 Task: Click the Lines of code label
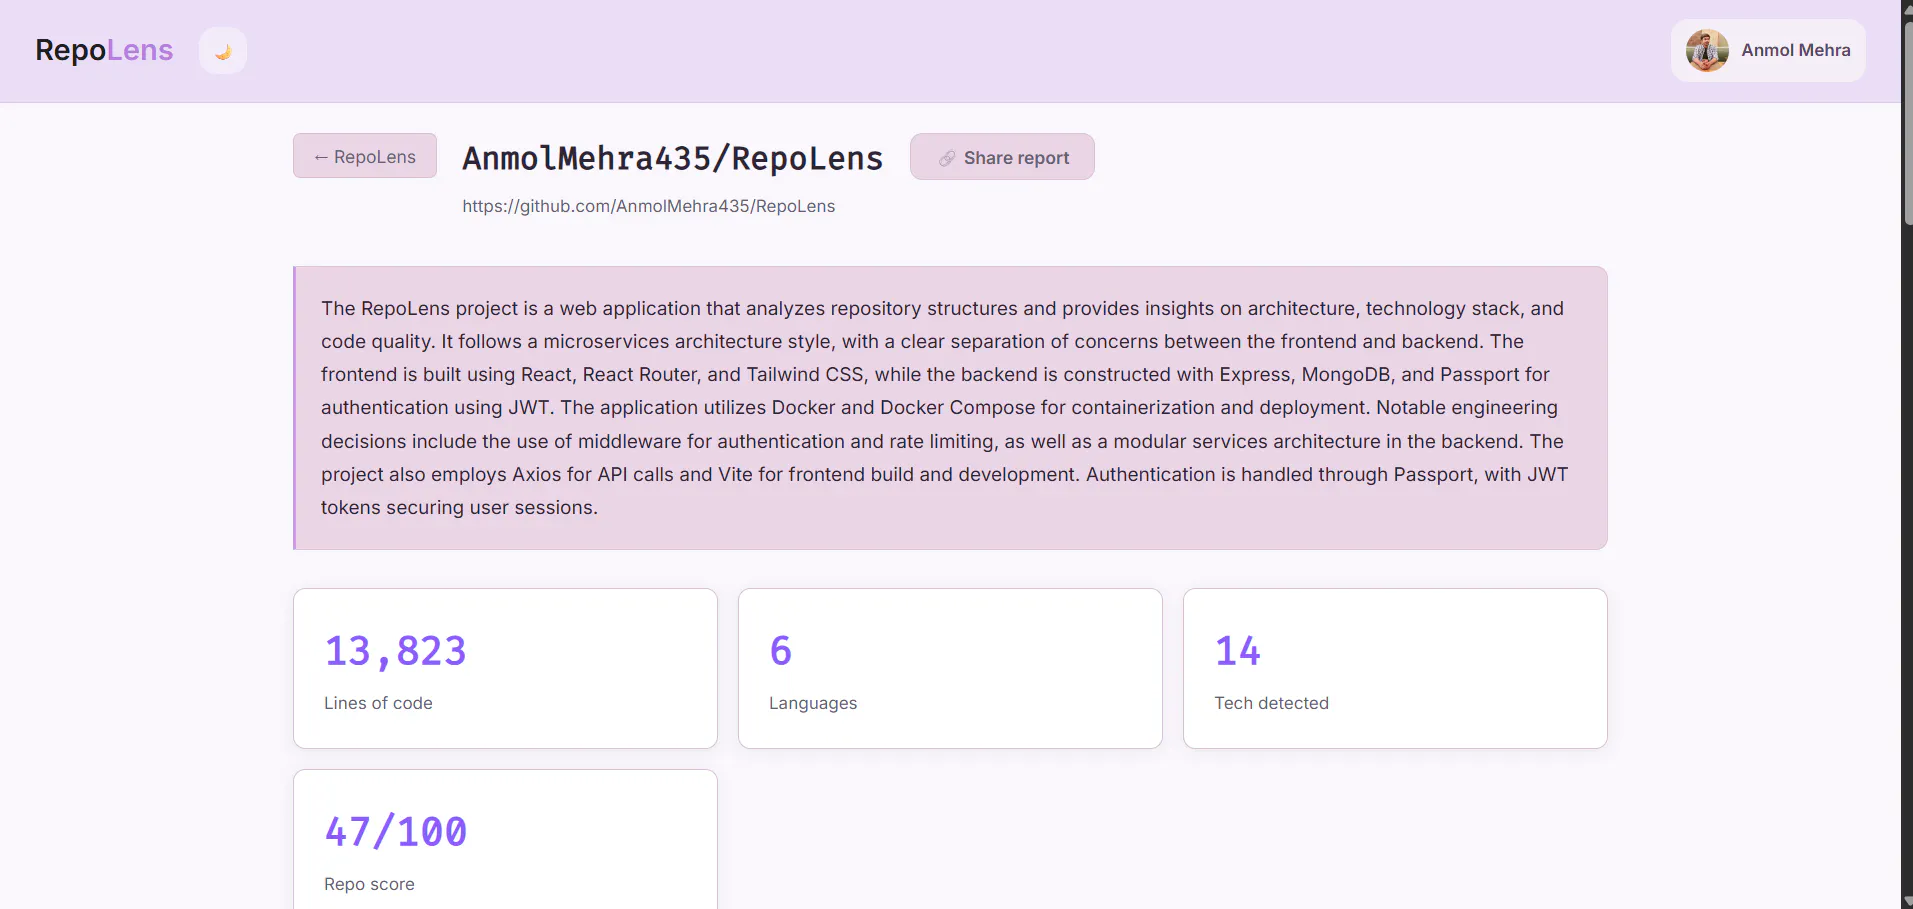[x=378, y=703]
